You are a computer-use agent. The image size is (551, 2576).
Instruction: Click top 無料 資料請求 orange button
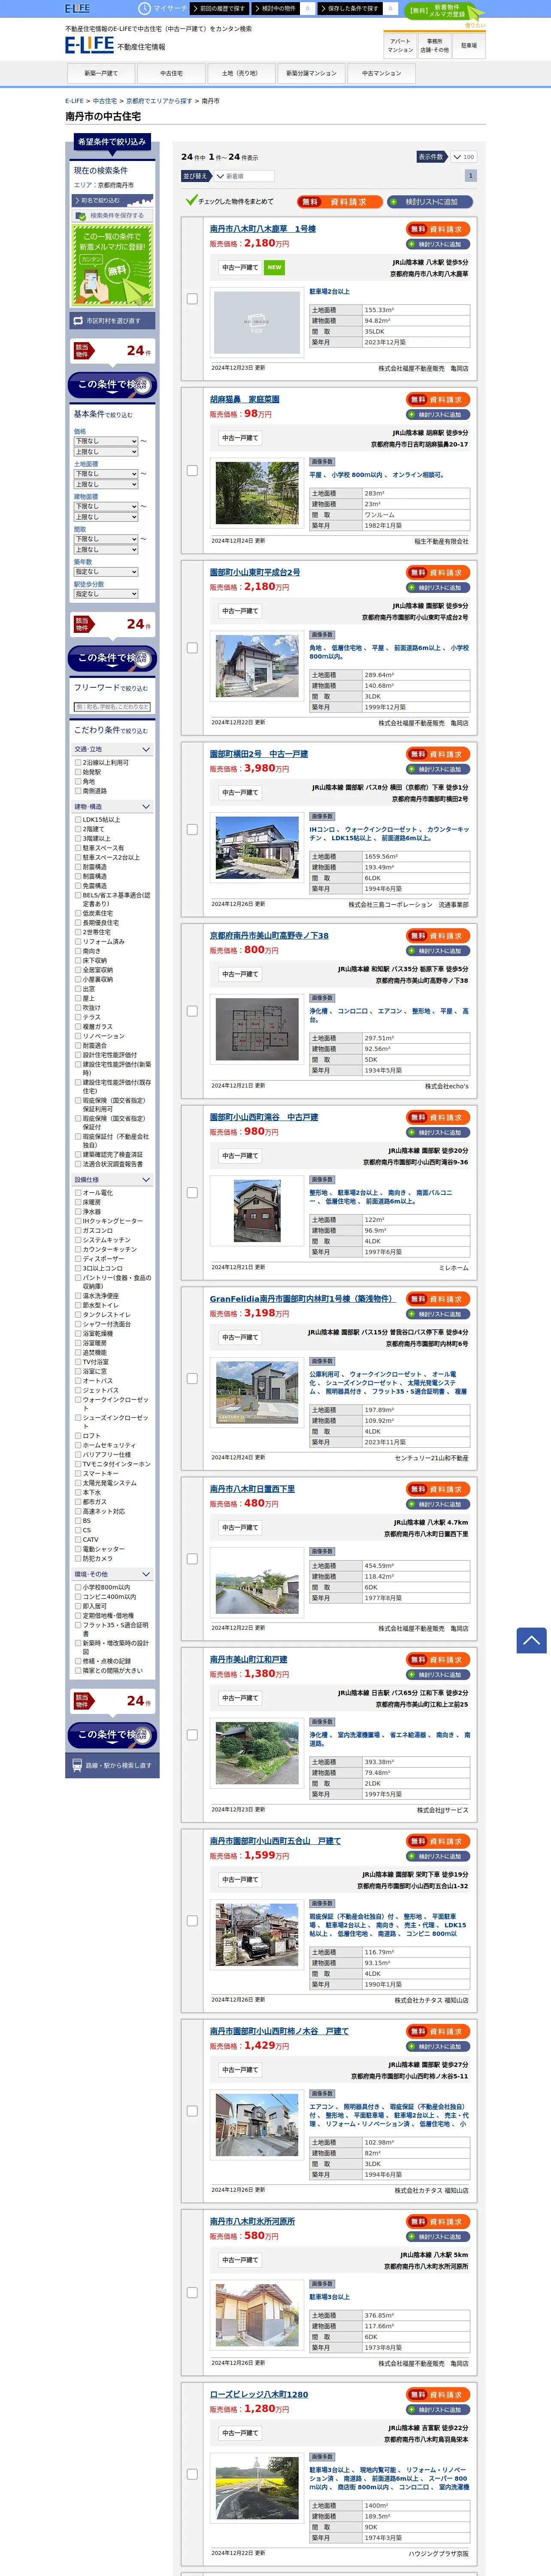340,201
